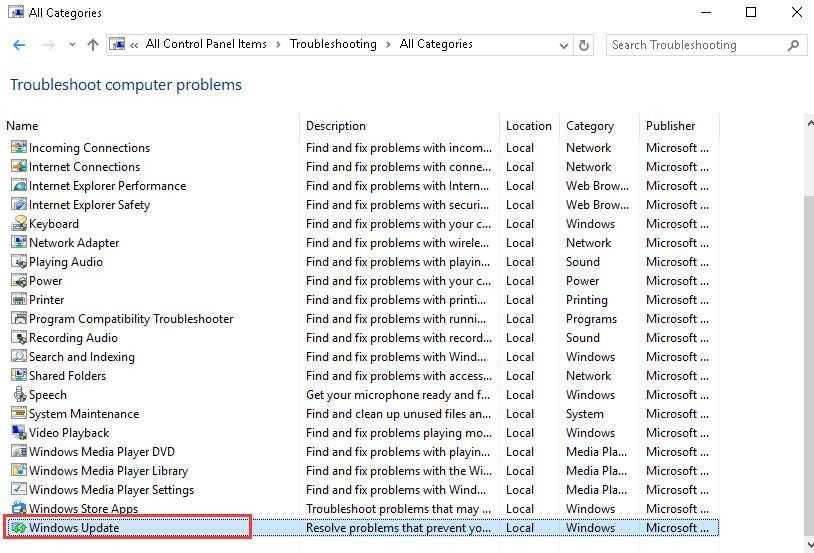Expand the address bar history dropdown
This screenshot has height=553, width=814.
564,45
